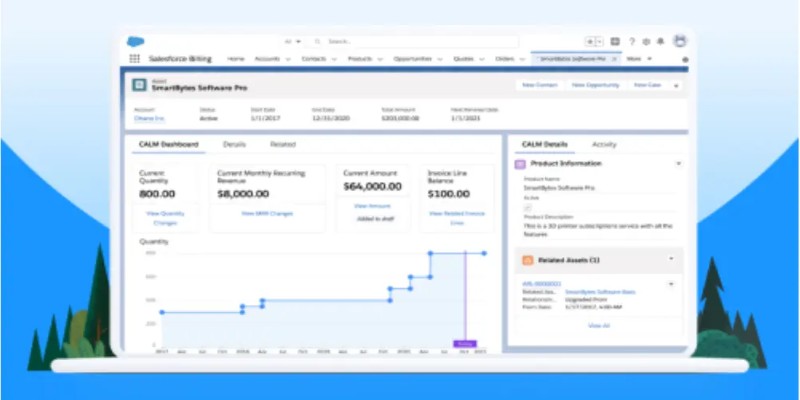Switch to the CALM Details tab
The height and width of the screenshot is (400, 800).
coord(544,144)
